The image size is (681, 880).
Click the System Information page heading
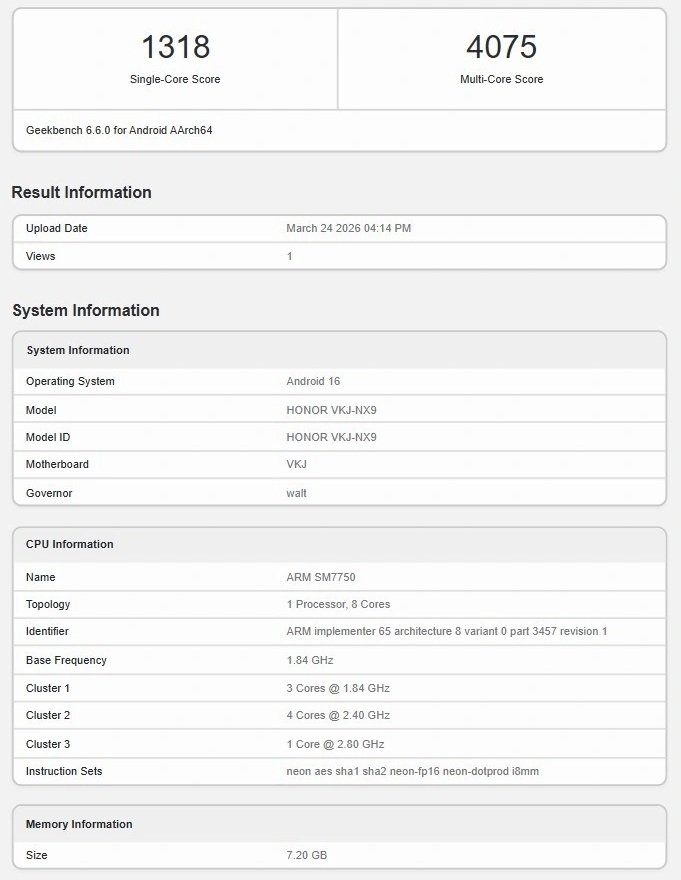point(86,310)
